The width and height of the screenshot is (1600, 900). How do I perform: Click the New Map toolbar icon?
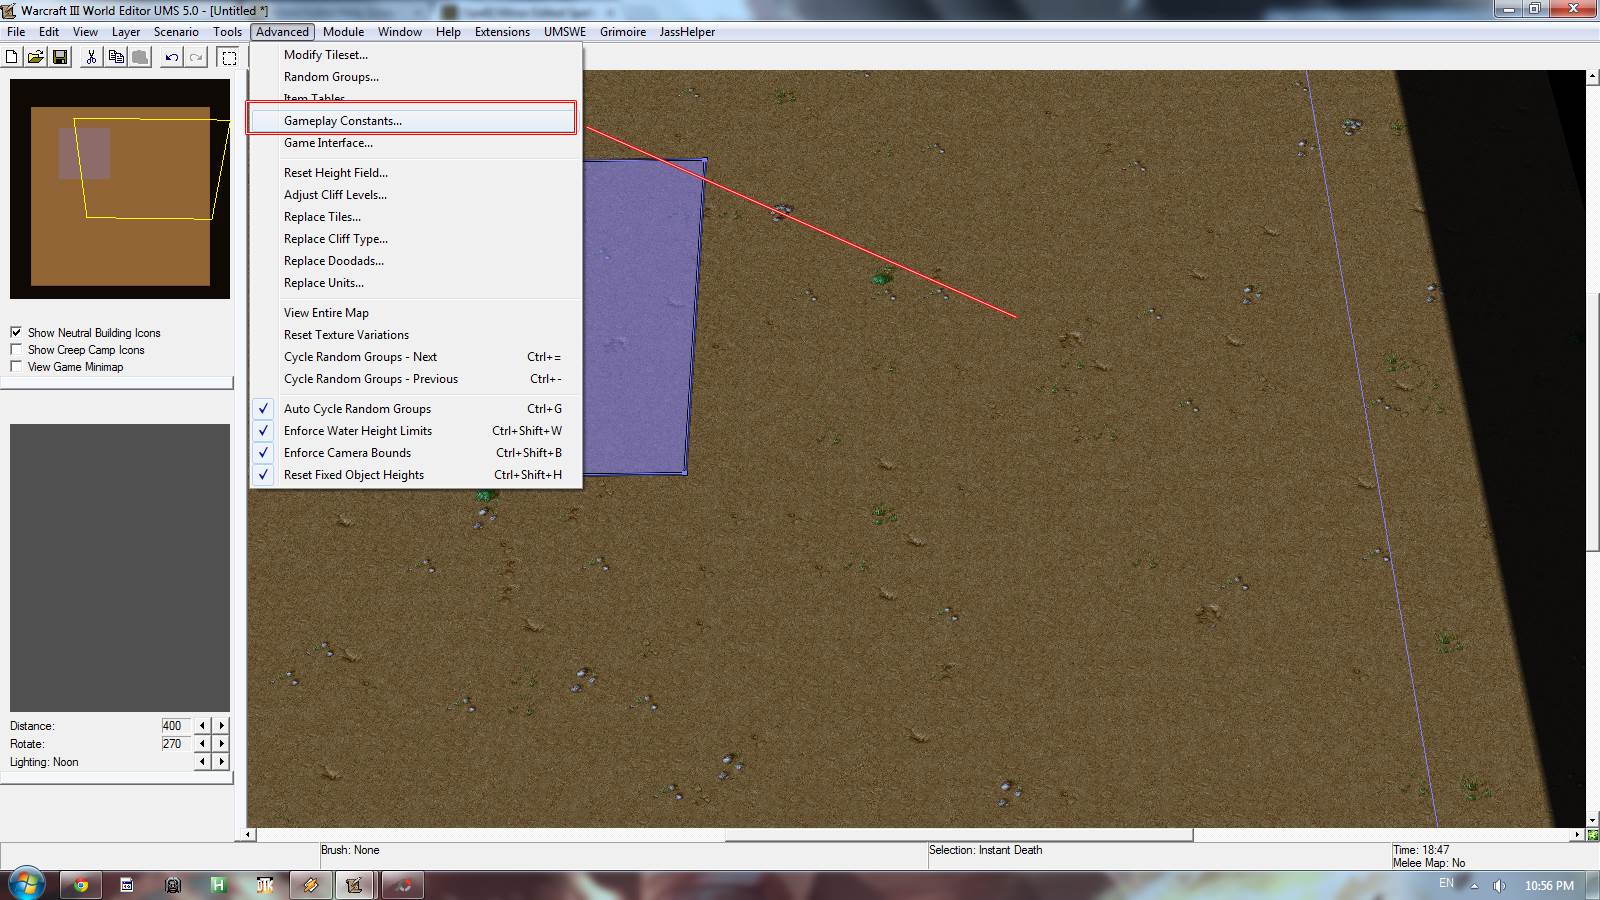click(12, 57)
